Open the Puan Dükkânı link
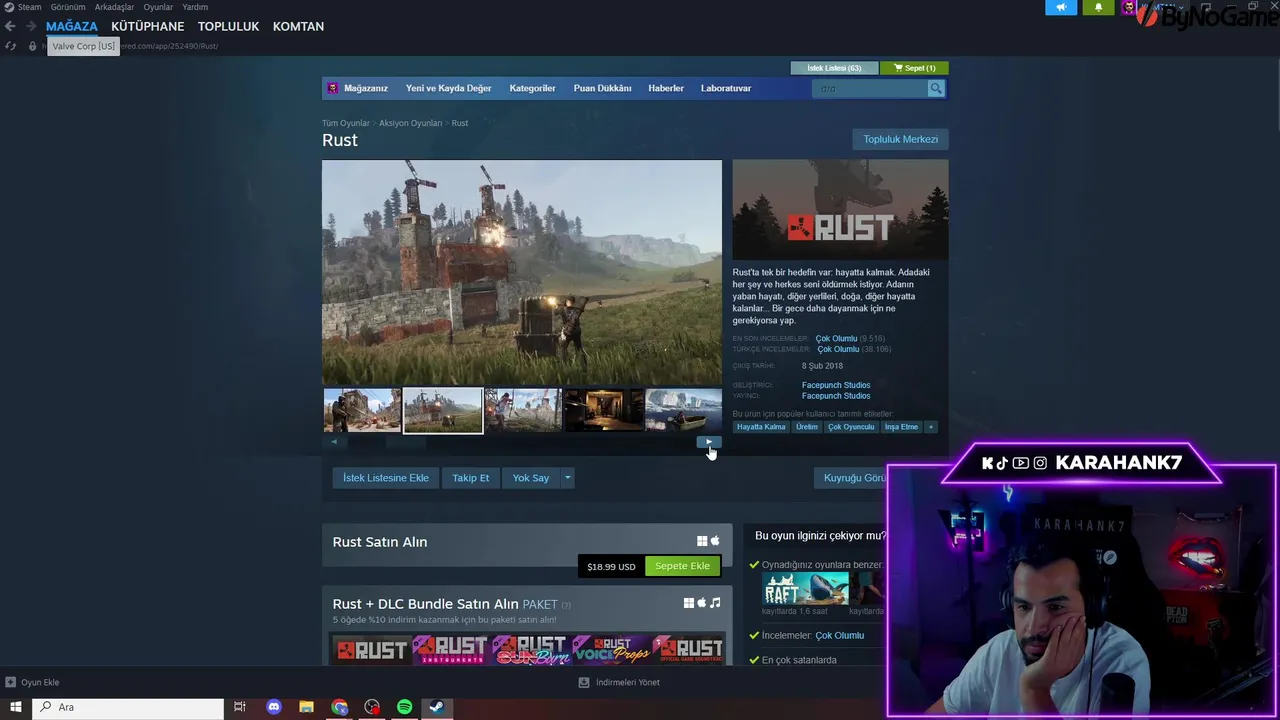1280x720 pixels. click(x=602, y=88)
